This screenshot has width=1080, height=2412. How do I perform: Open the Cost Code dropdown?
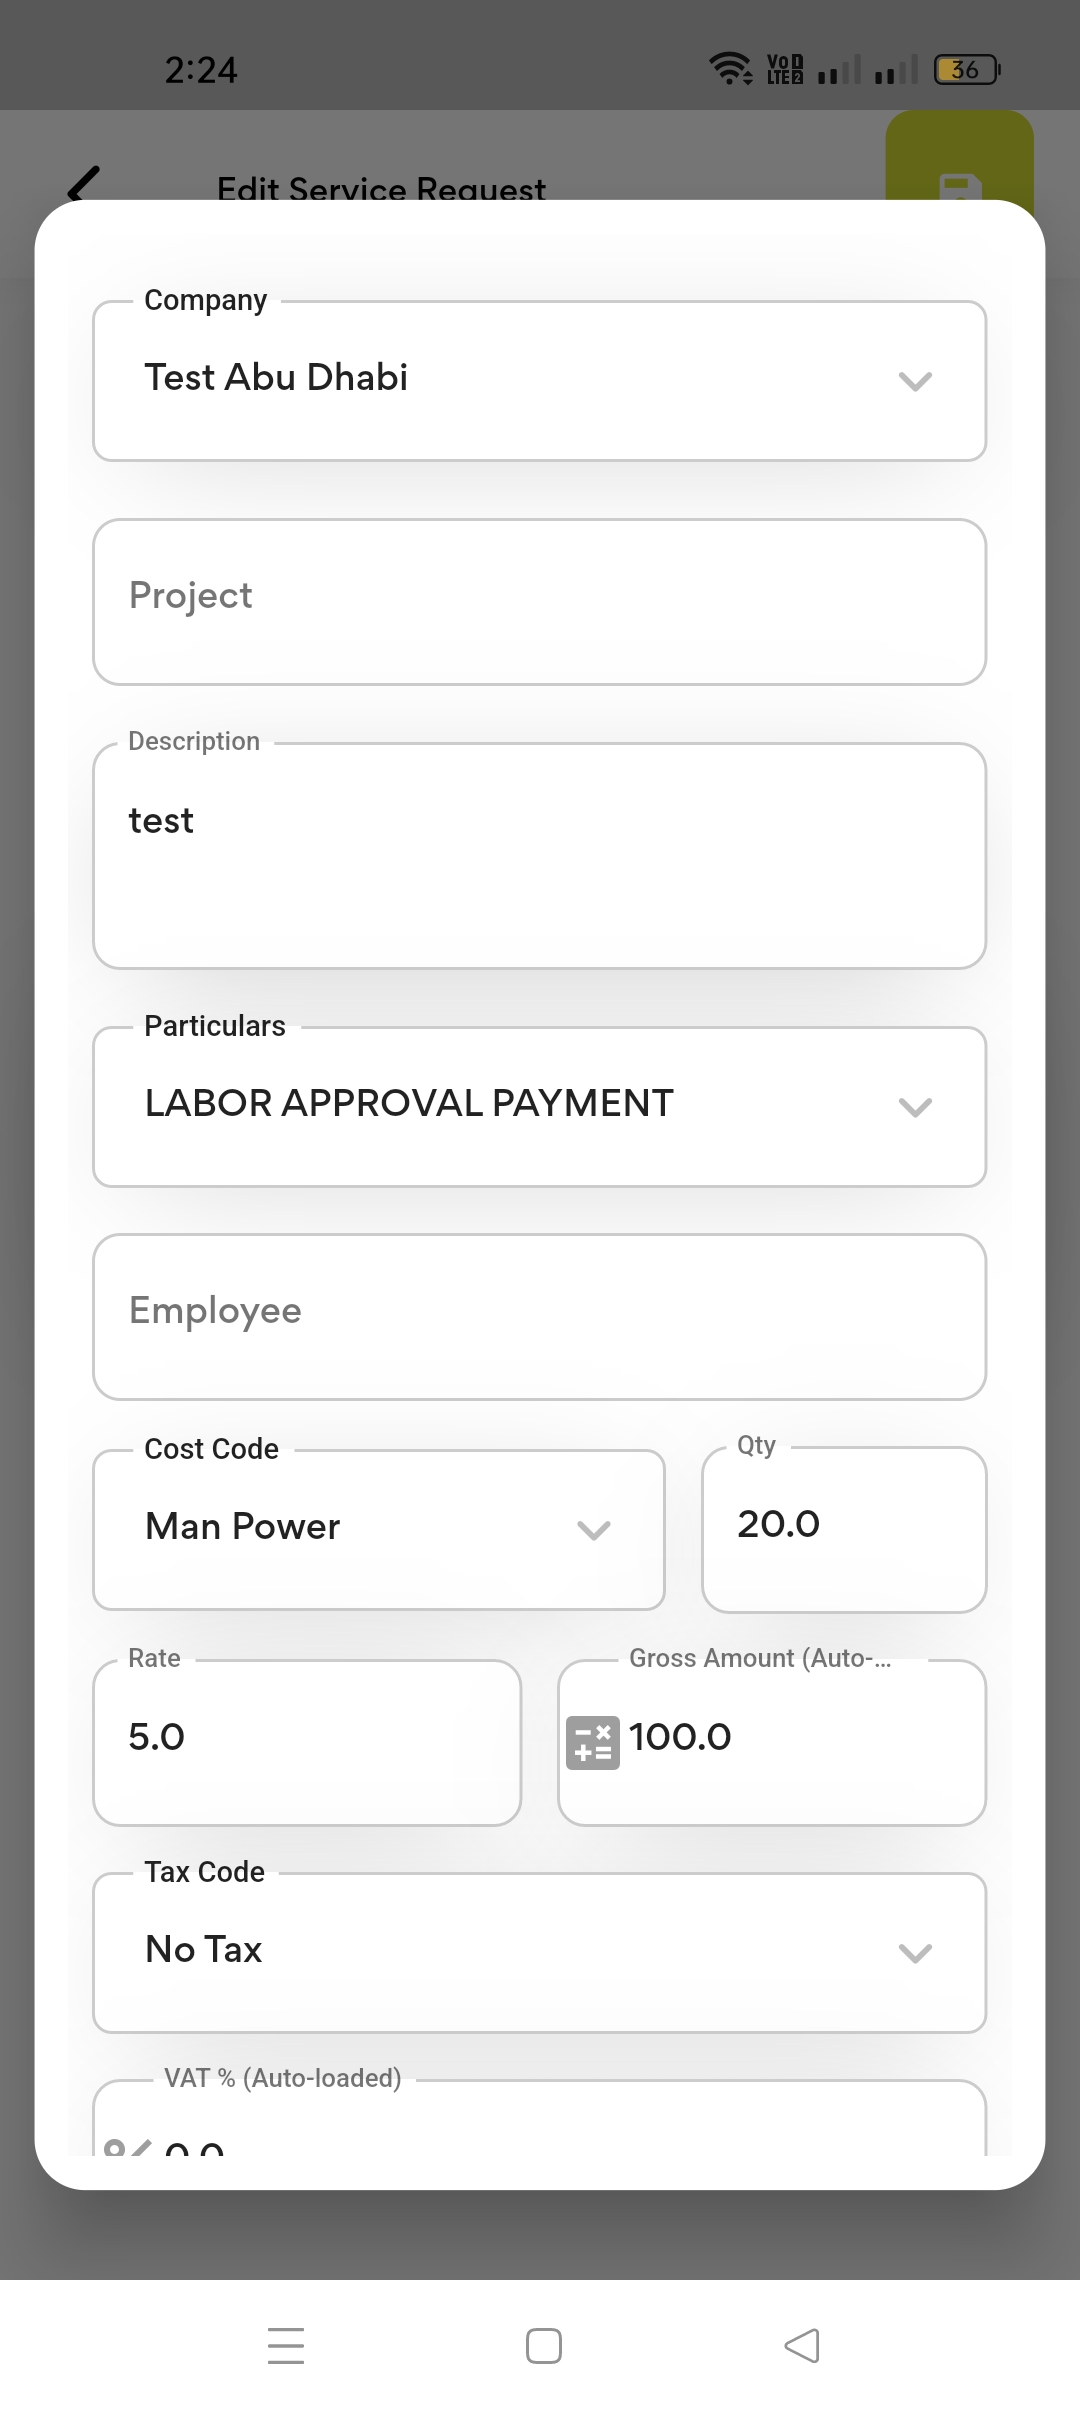378,1529
